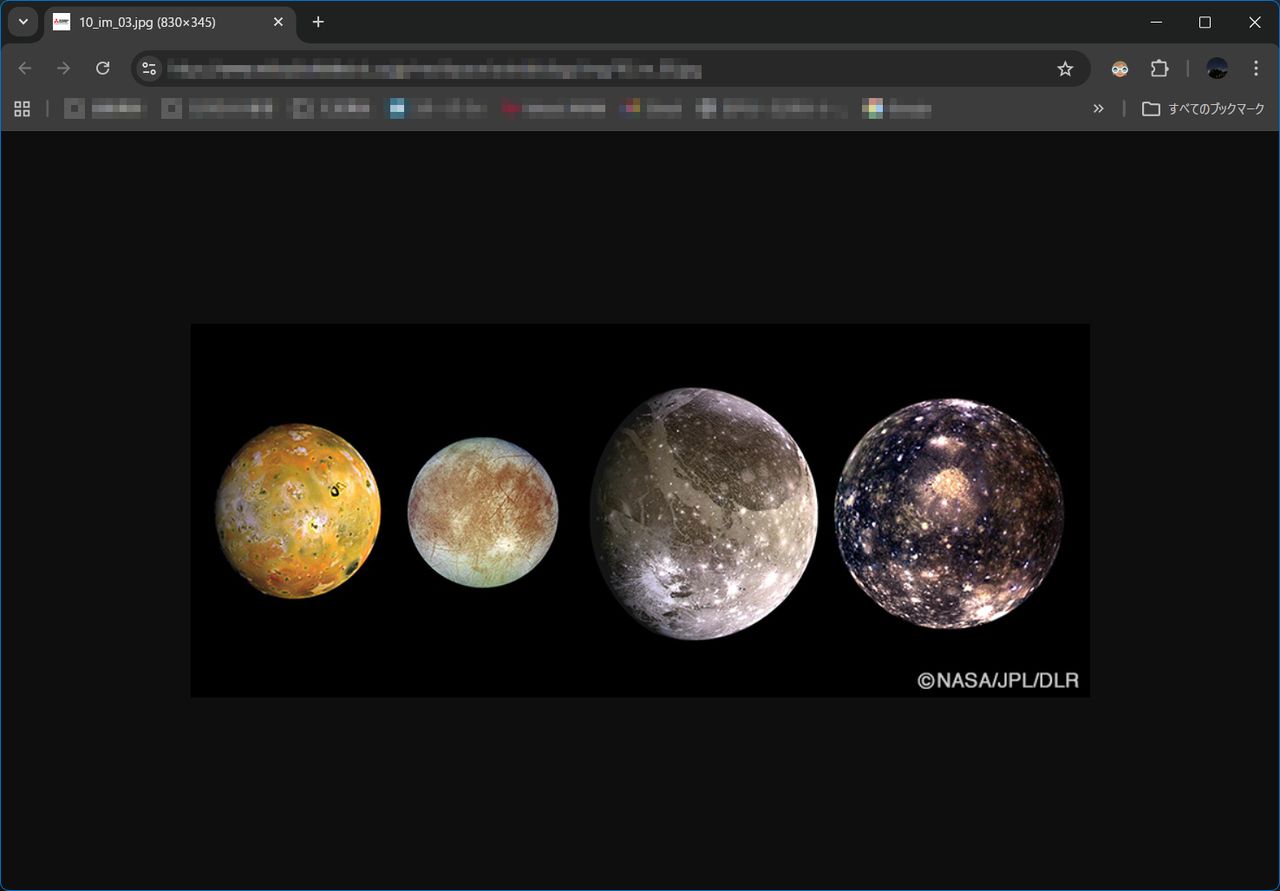The image size is (1280, 891).
Task: Show hidden bookmarks via the overflow chevron
Action: pyautogui.click(x=1098, y=109)
